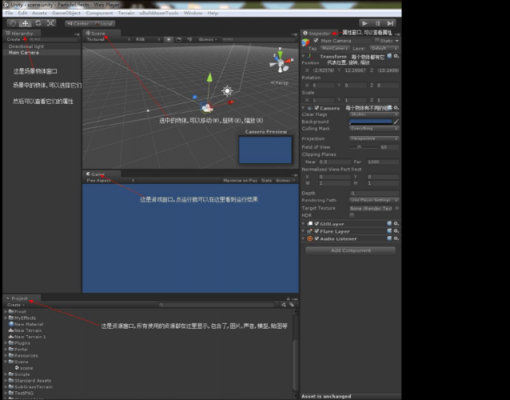Viewport: 510px width, 400px height.
Task: Open Transform component gear settings menu
Action: pos(396,56)
